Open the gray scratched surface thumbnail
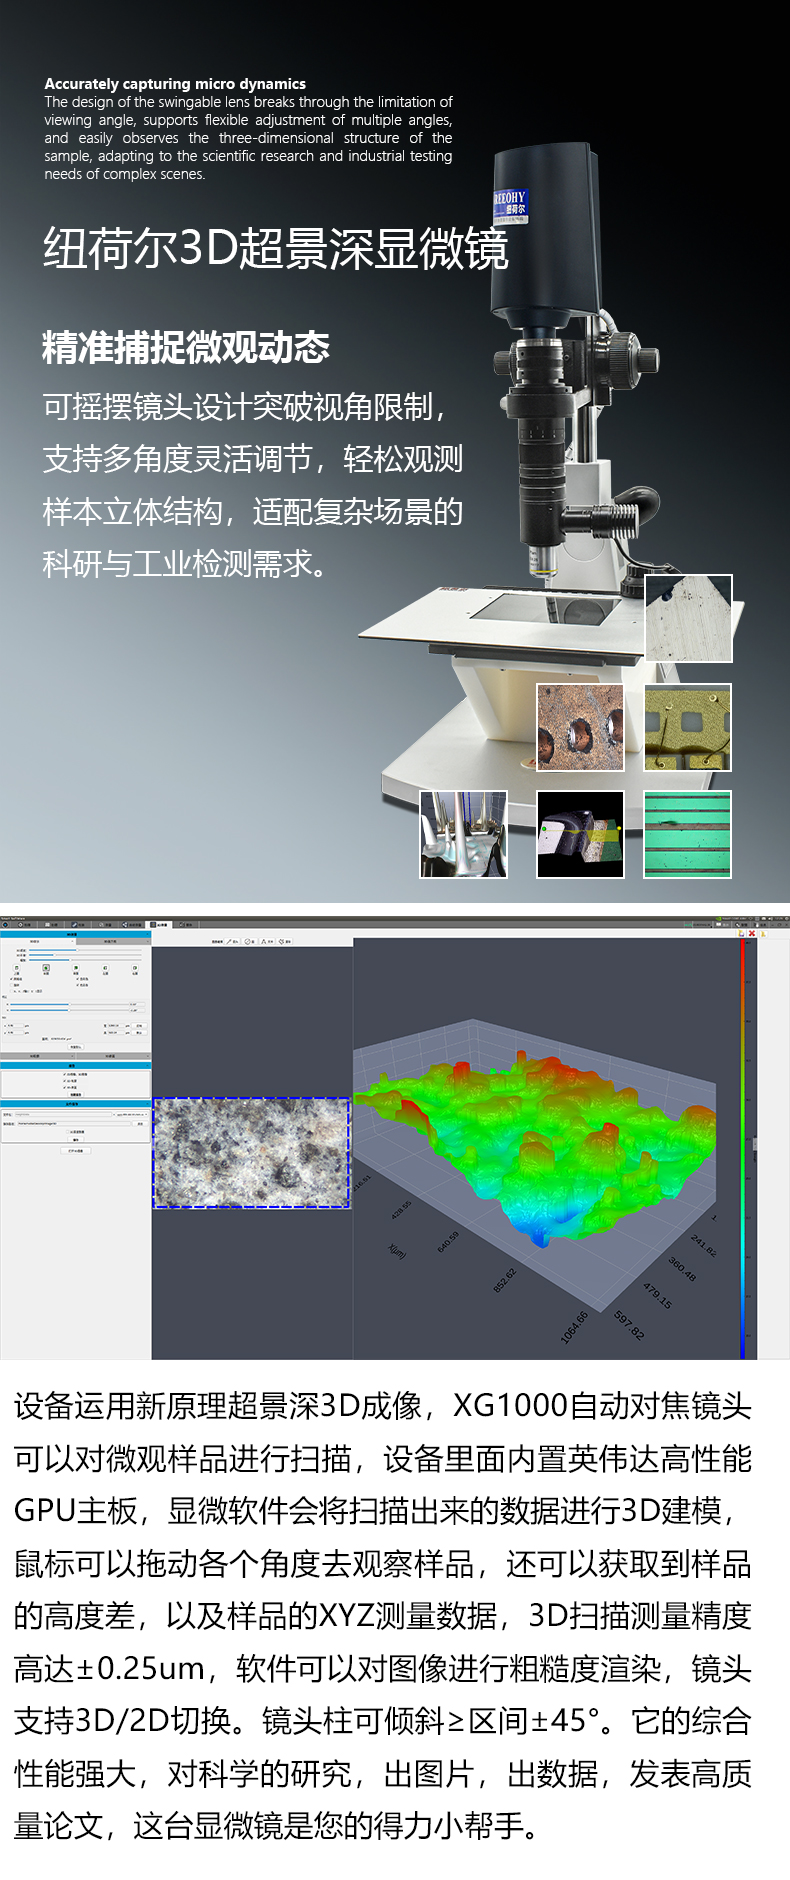The image size is (790, 1880). tap(688, 618)
